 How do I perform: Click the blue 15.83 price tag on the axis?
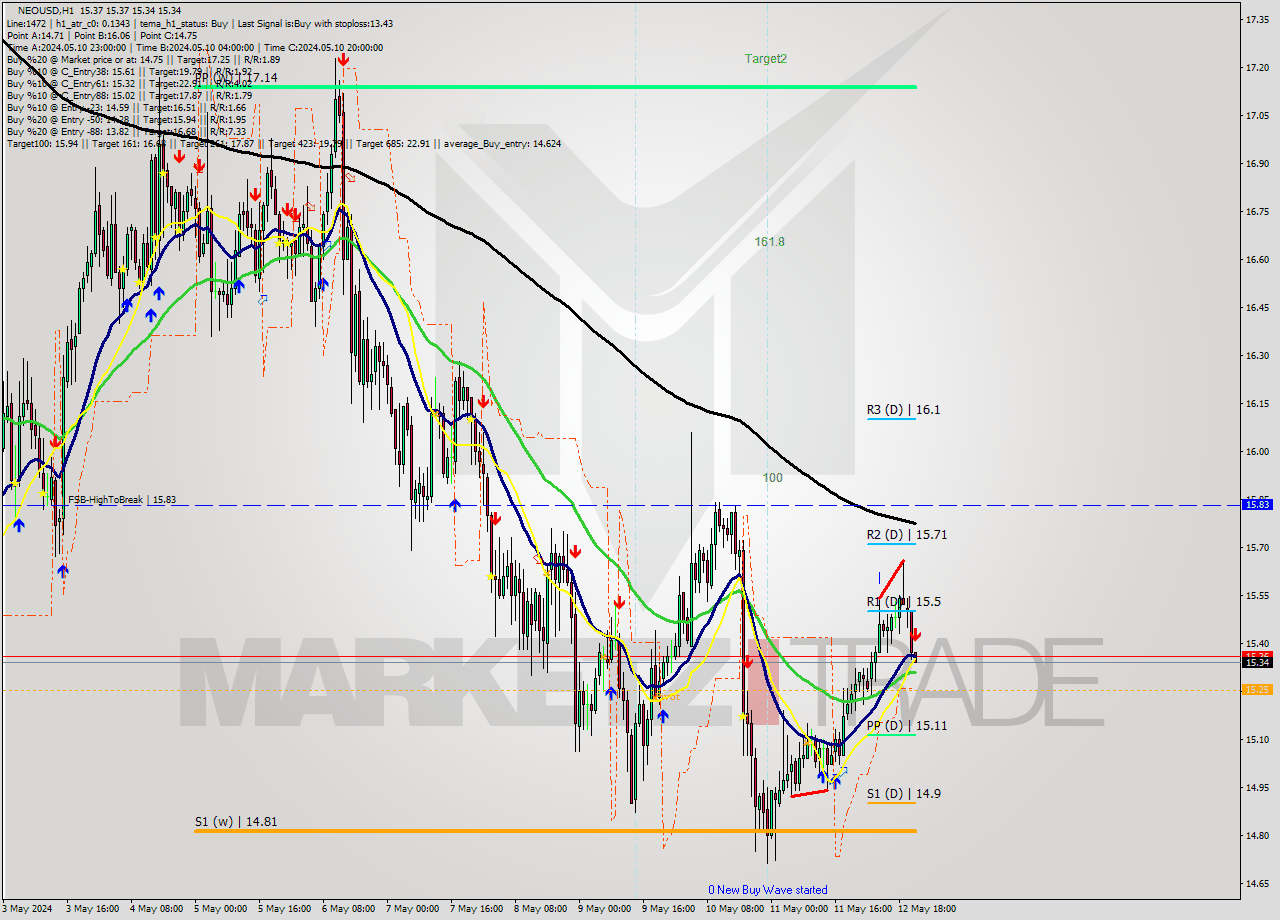click(1256, 505)
